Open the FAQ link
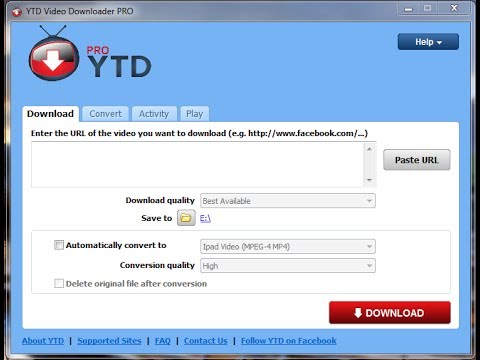The width and height of the screenshot is (480, 360). [x=163, y=341]
